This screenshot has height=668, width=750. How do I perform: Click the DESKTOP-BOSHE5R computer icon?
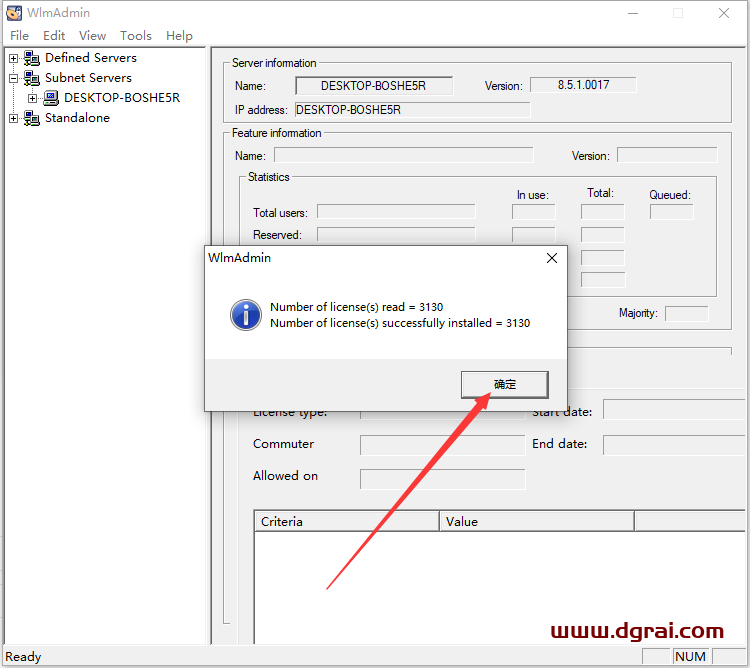(x=51, y=98)
